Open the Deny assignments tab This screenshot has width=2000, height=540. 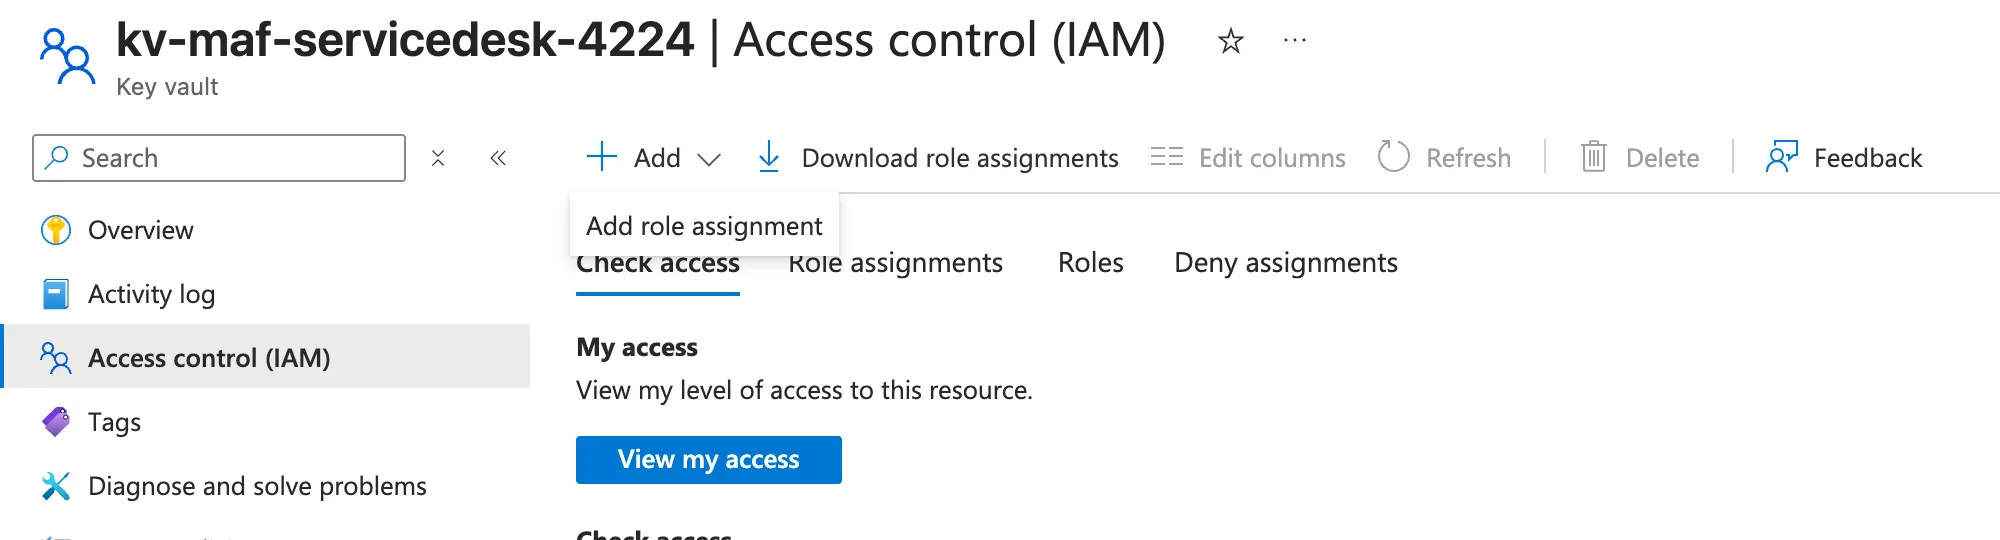[1286, 263]
